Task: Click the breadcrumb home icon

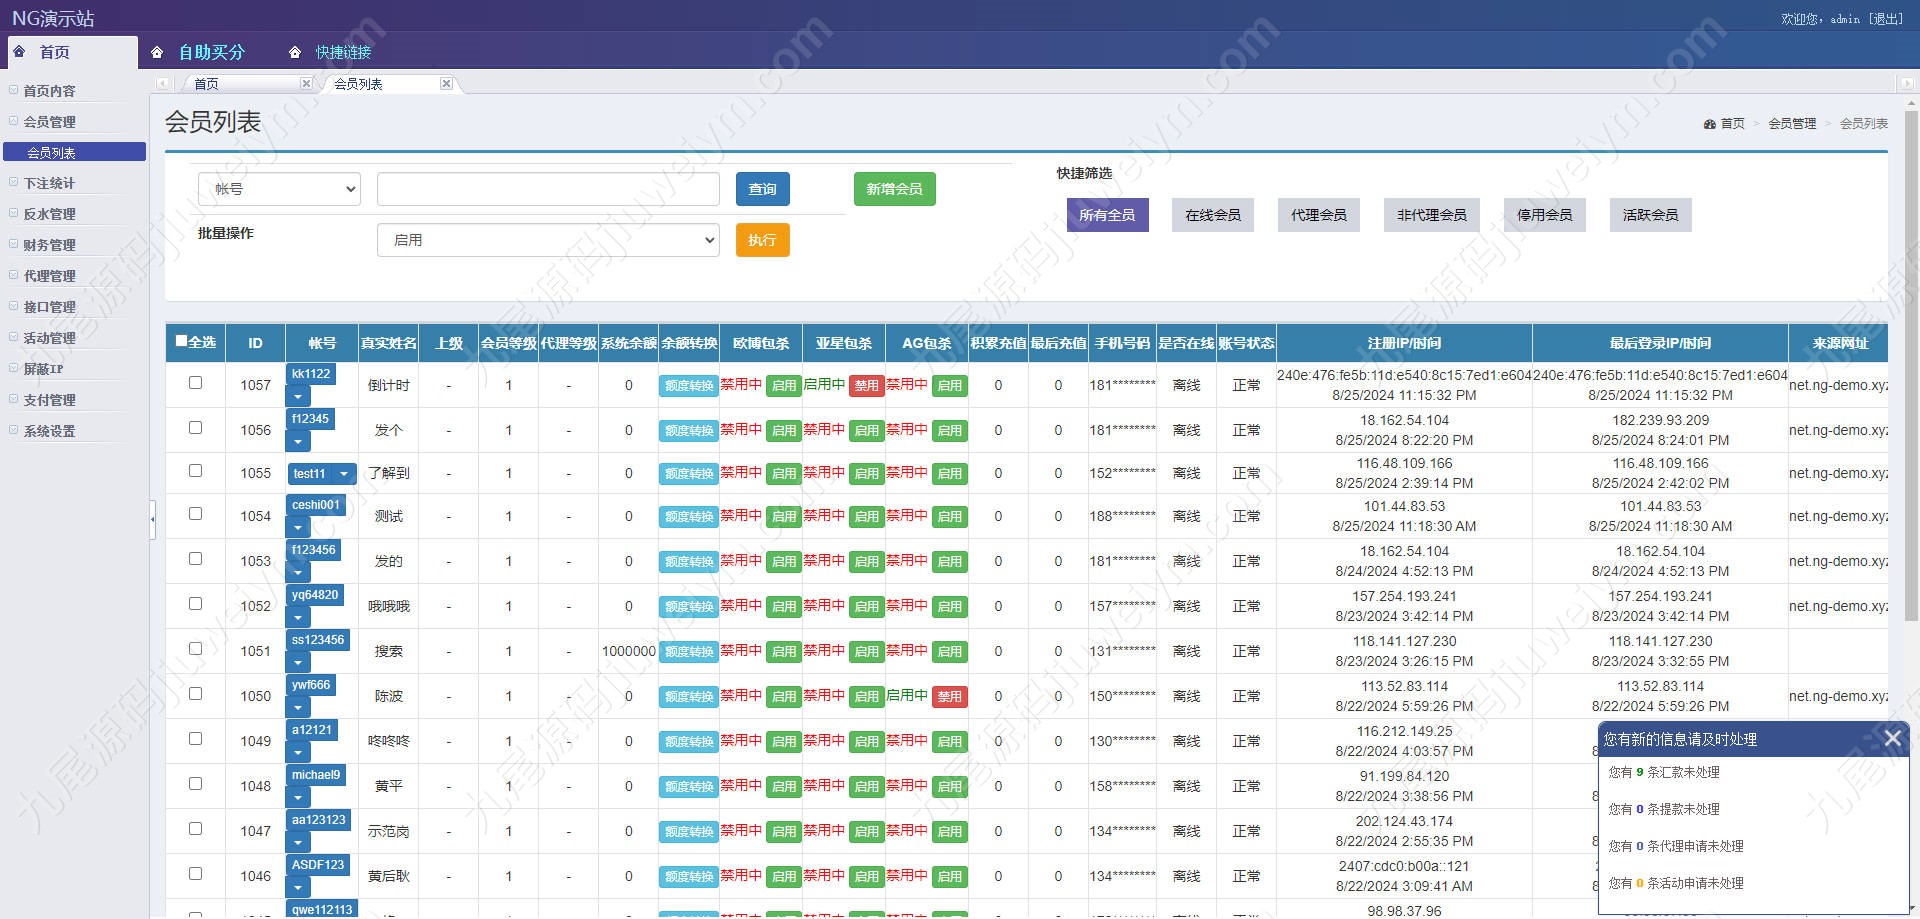Action: pos(1709,124)
